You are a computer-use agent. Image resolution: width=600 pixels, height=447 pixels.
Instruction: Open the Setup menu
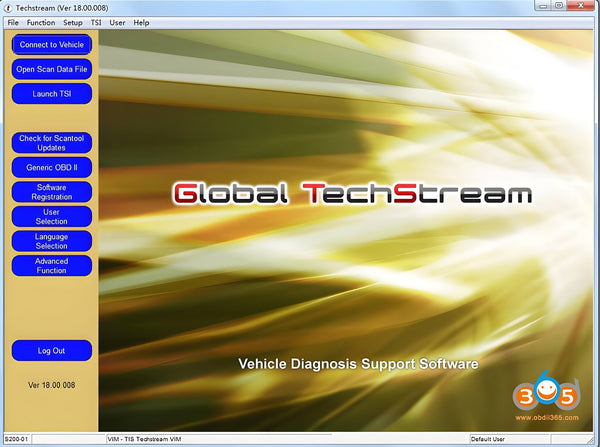(73, 23)
